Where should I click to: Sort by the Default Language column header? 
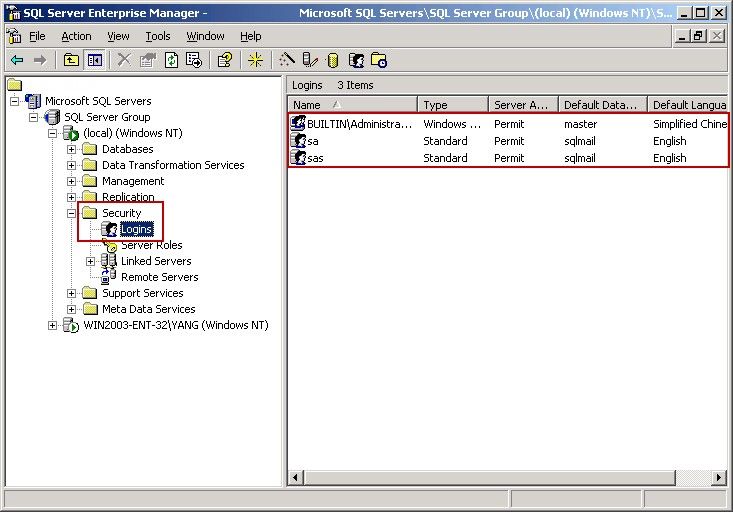[688, 105]
